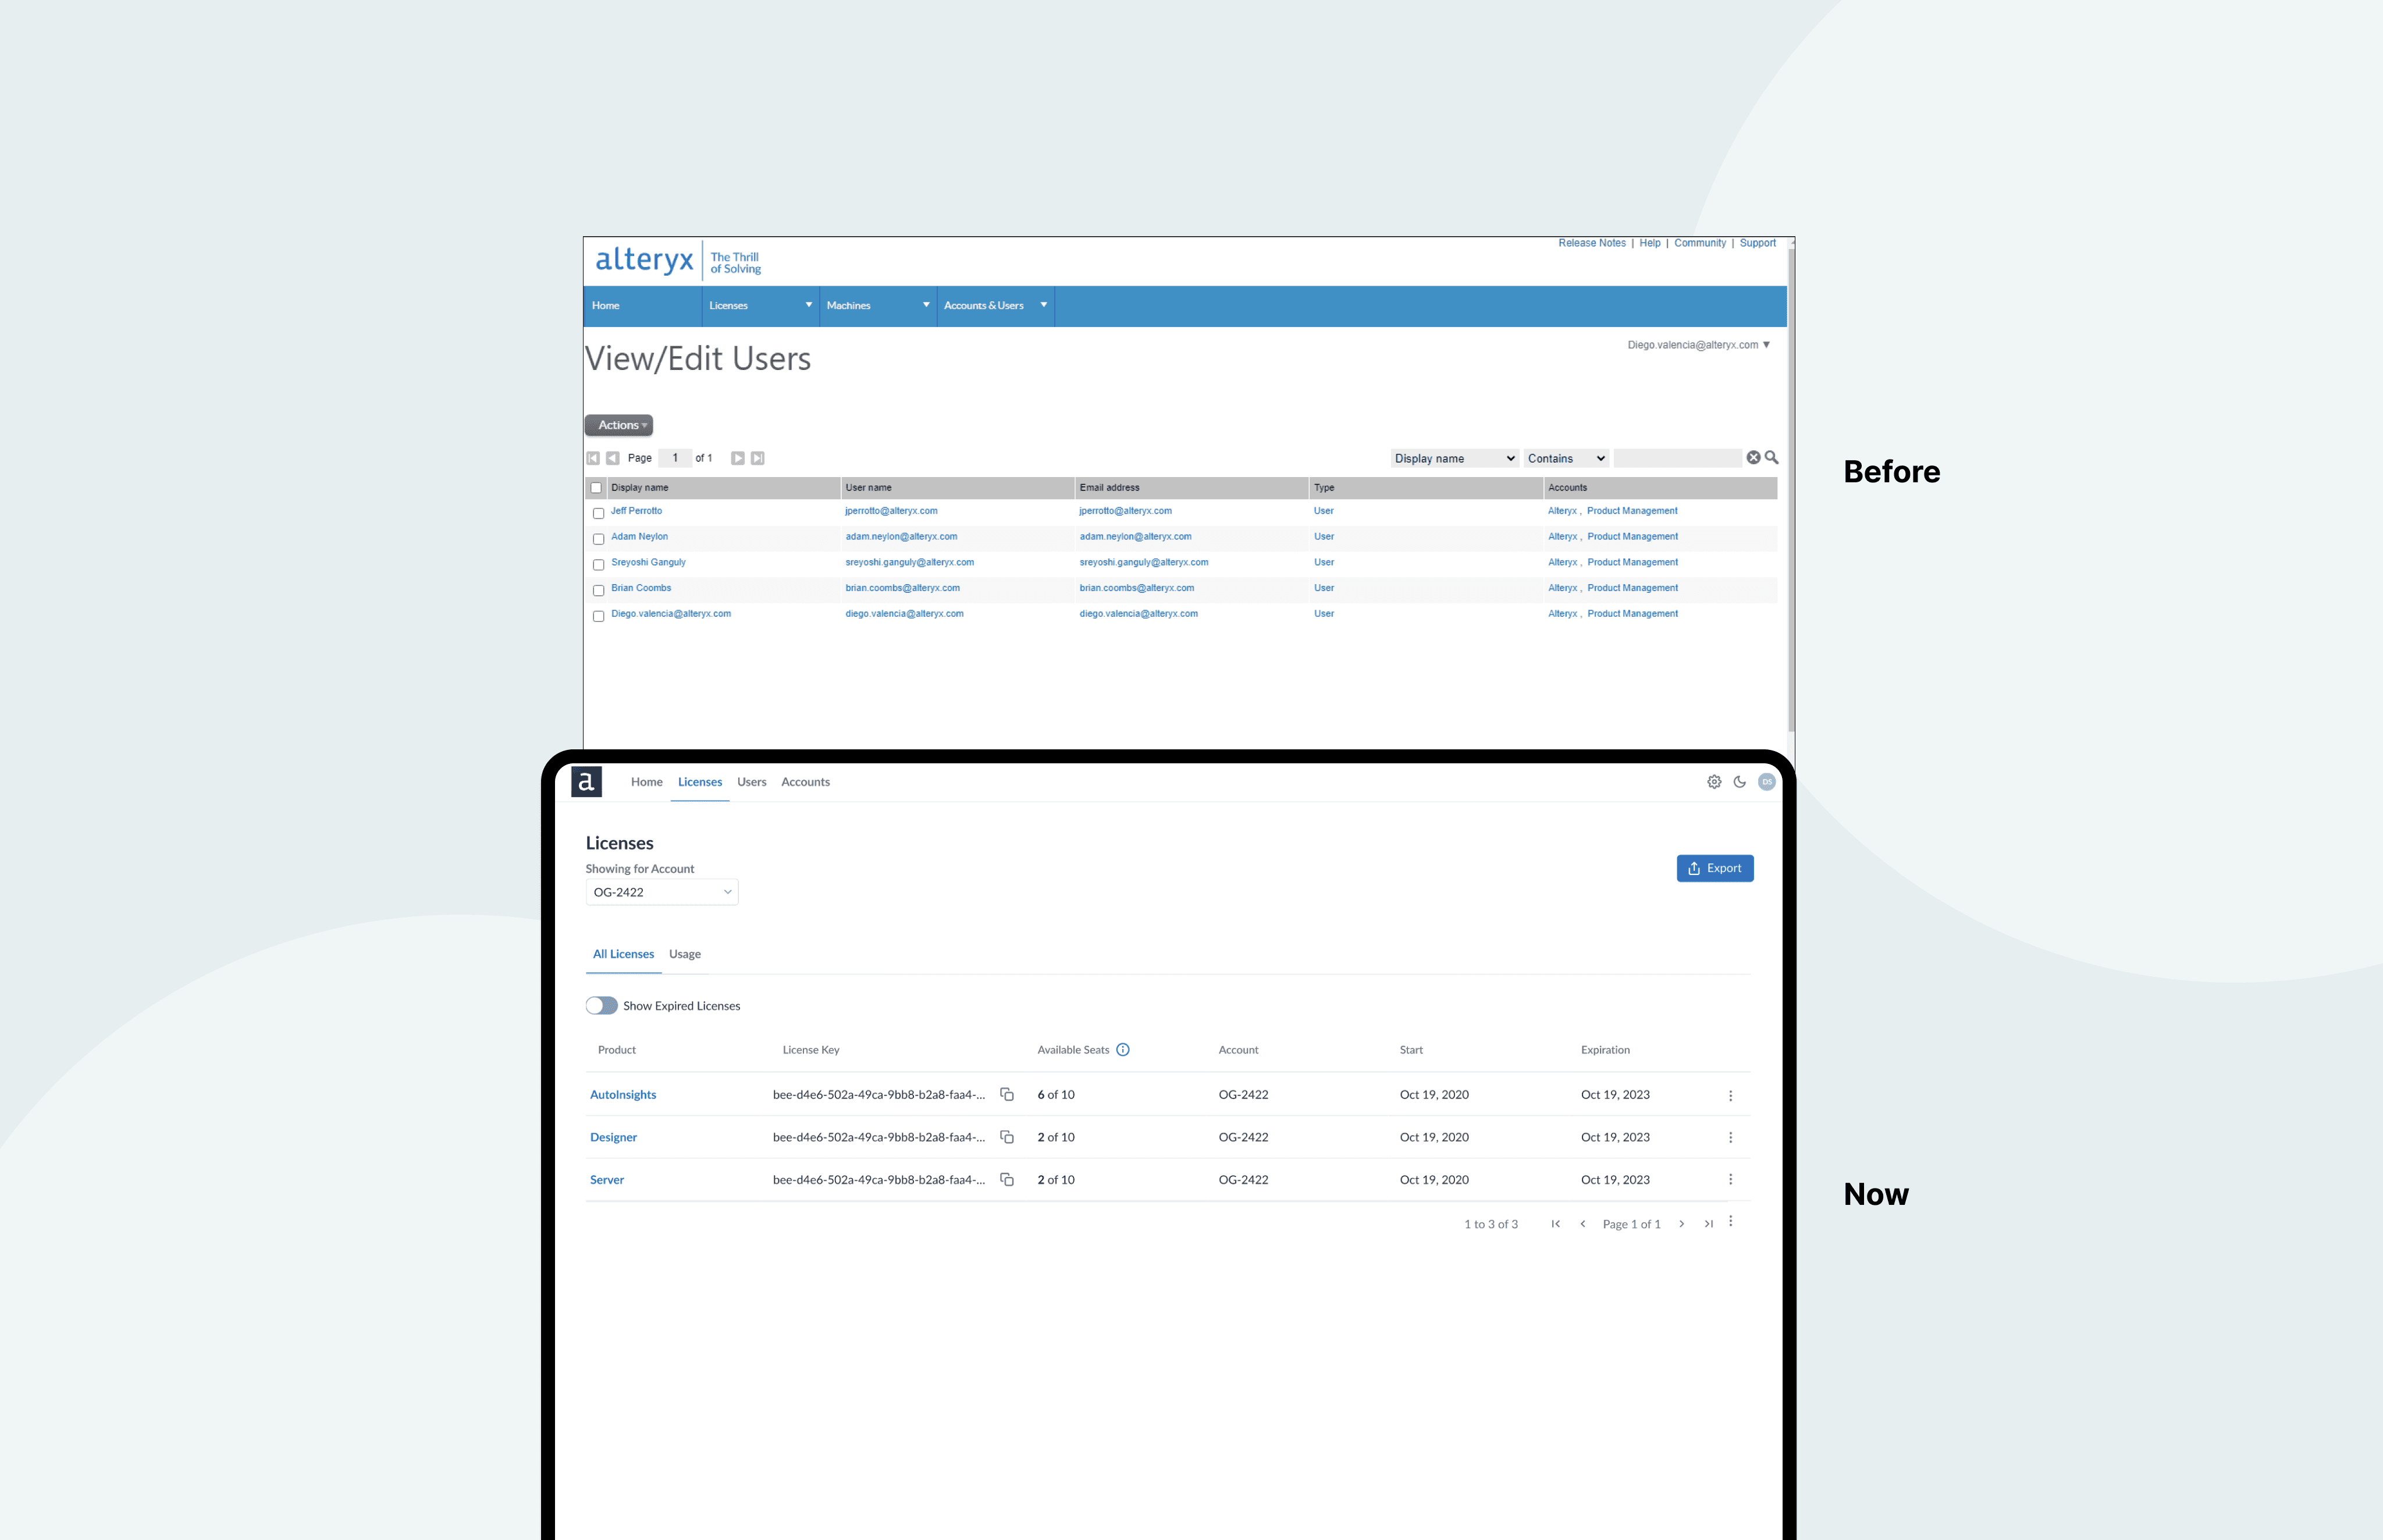Go to previous page in old Users grid
The image size is (2383, 1540).
[613, 458]
